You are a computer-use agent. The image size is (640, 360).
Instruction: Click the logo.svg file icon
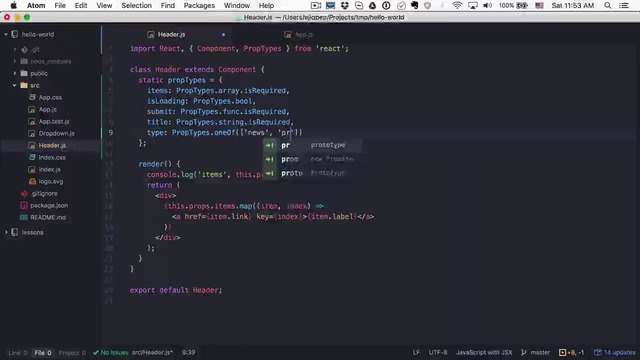tap(32, 181)
